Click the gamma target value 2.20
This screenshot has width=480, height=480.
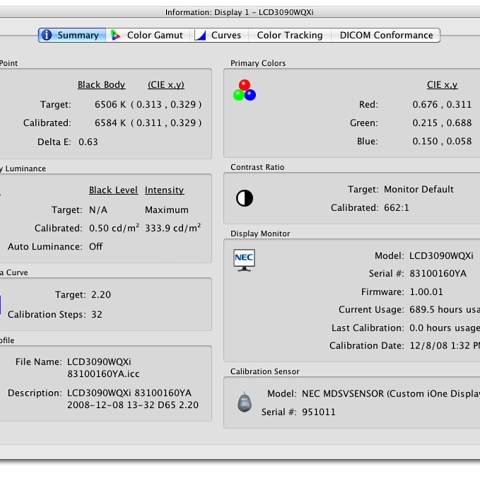[101, 295]
